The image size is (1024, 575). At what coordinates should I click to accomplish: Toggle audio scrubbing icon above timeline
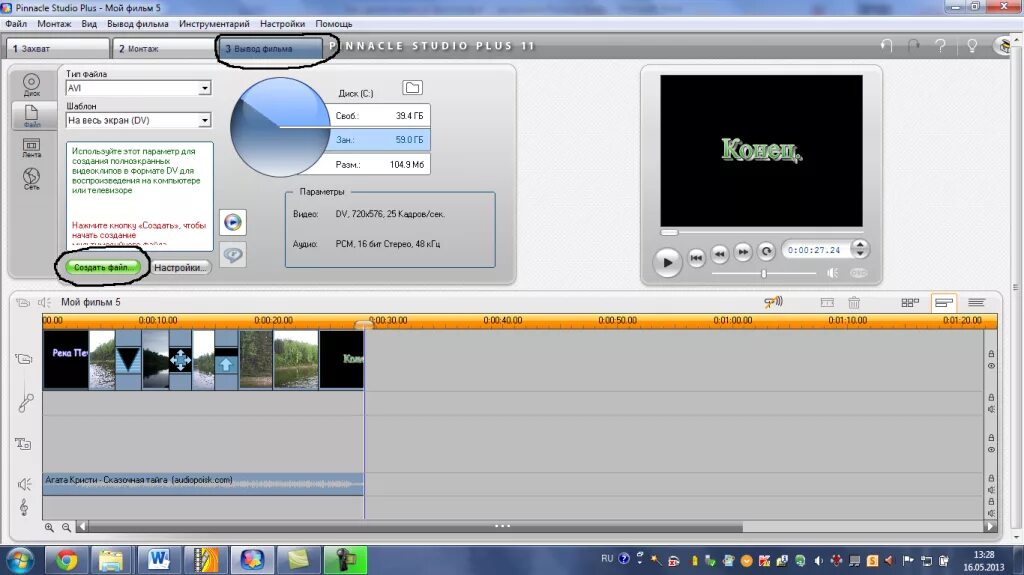773,302
